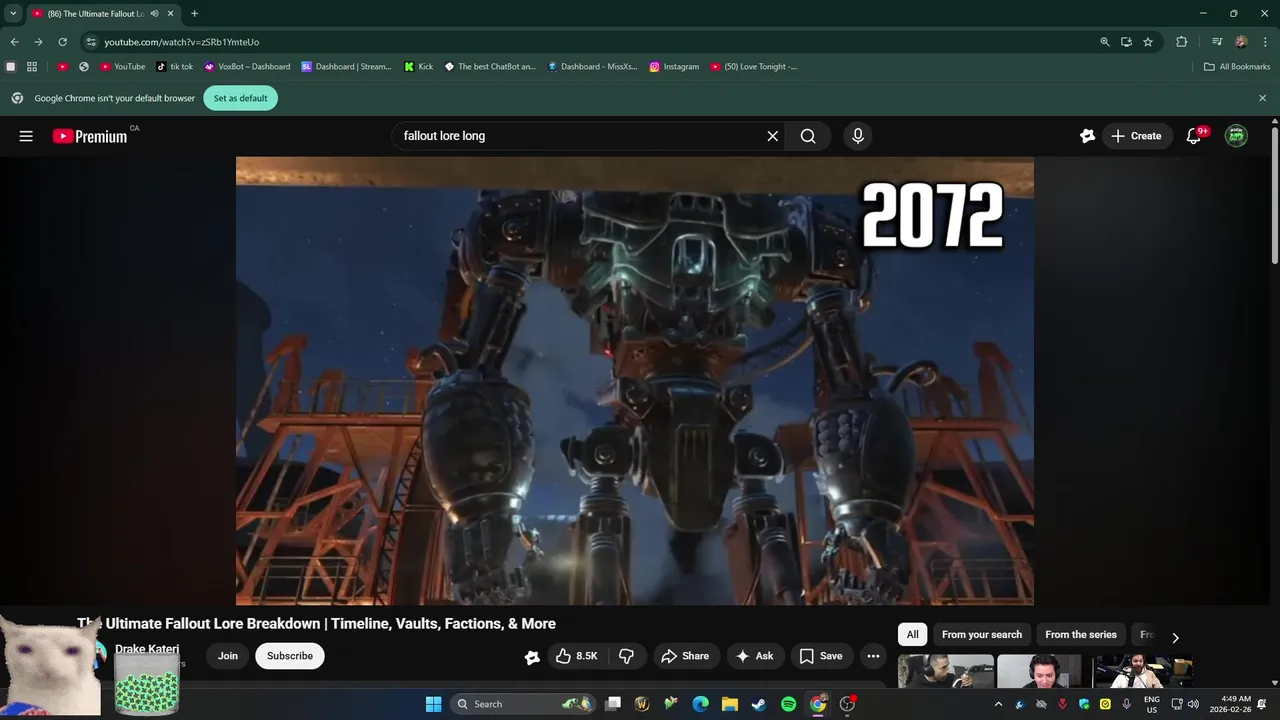The width and height of the screenshot is (1280, 720).
Task: Reload the page in Chrome
Action: (x=62, y=42)
